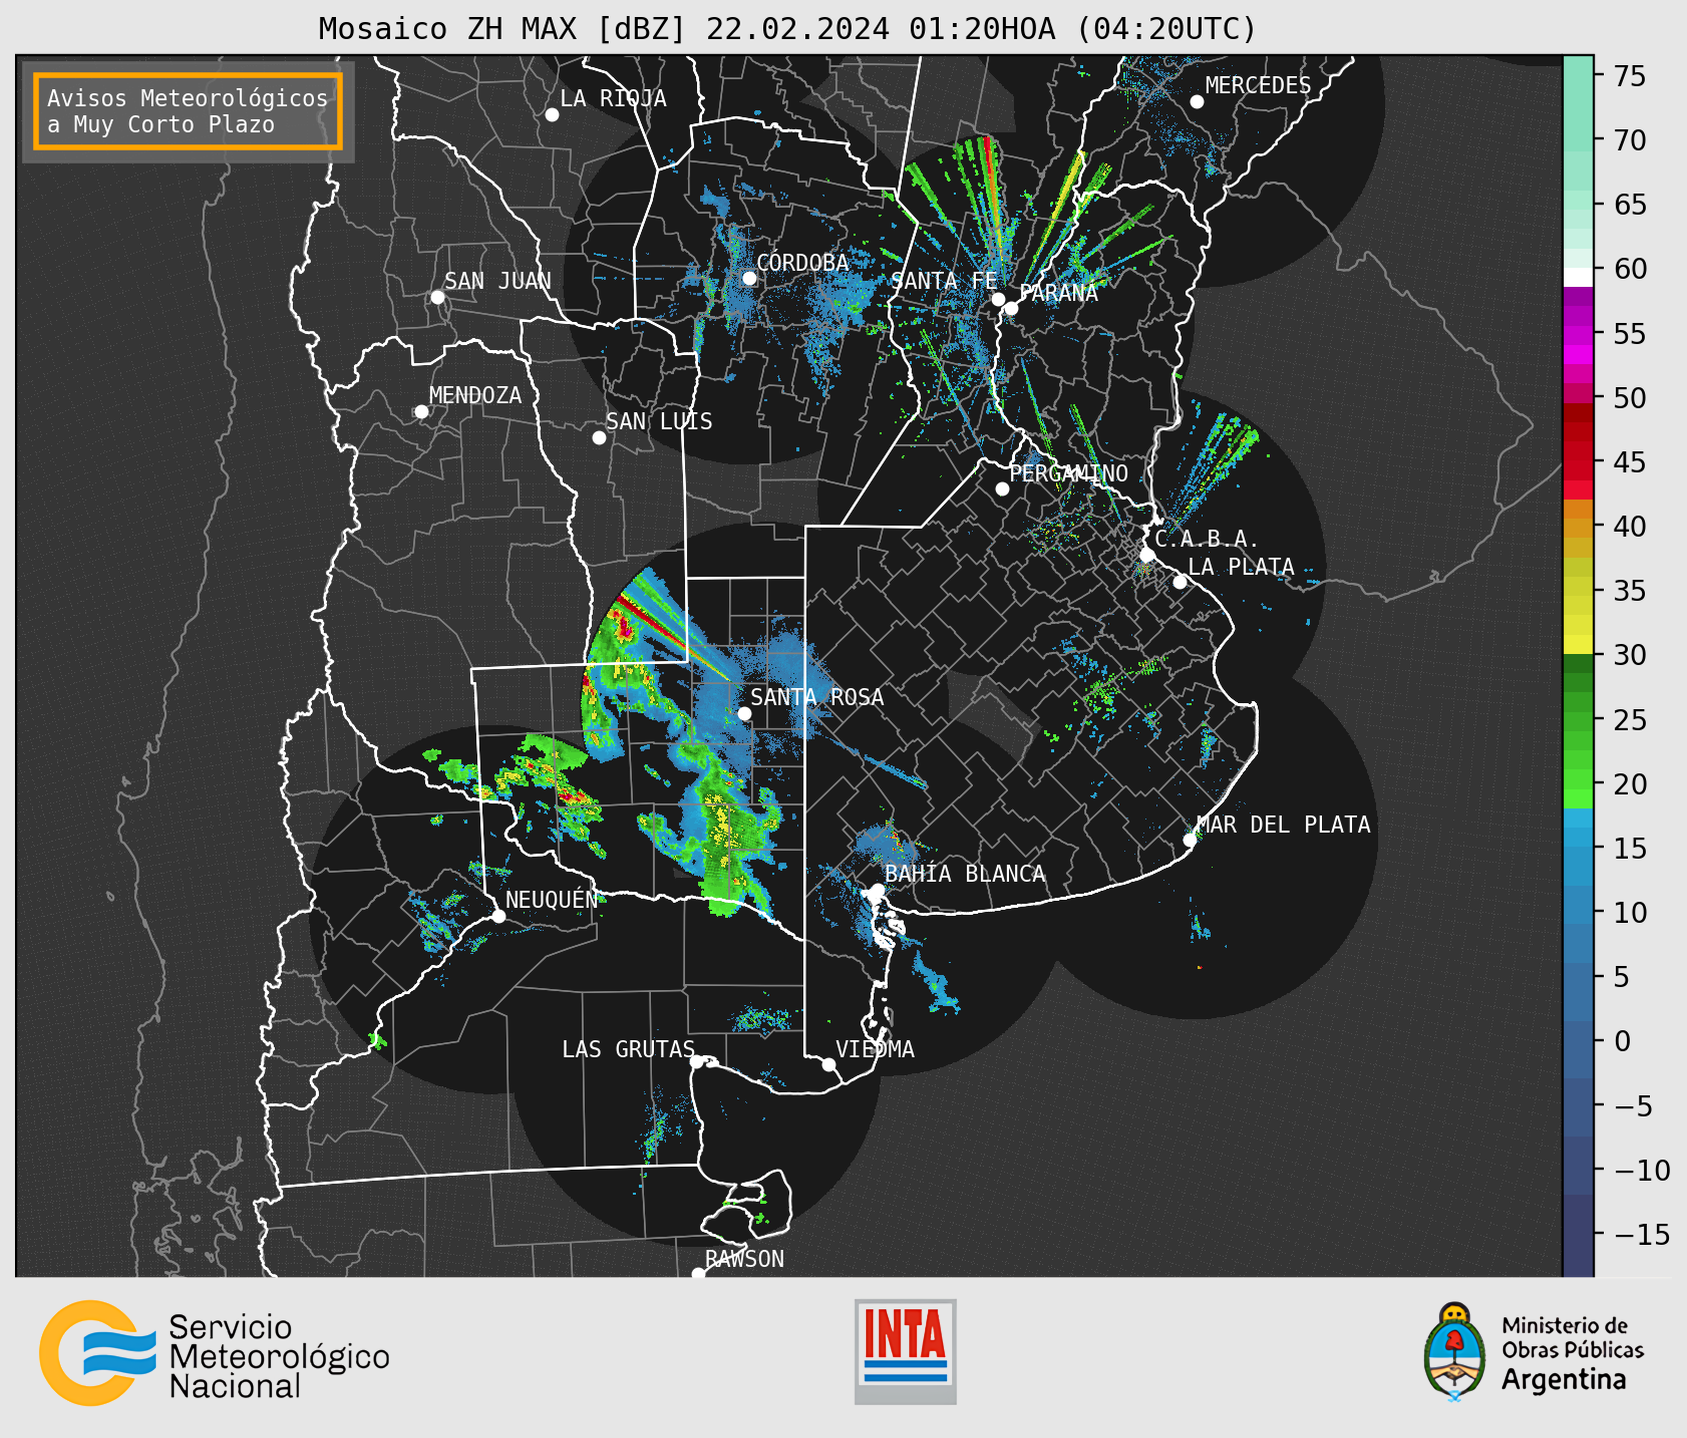The width and height of the screenshot is (1687, 1438).
Task: Click the Viedma city marker dot
Action: 828,1065
